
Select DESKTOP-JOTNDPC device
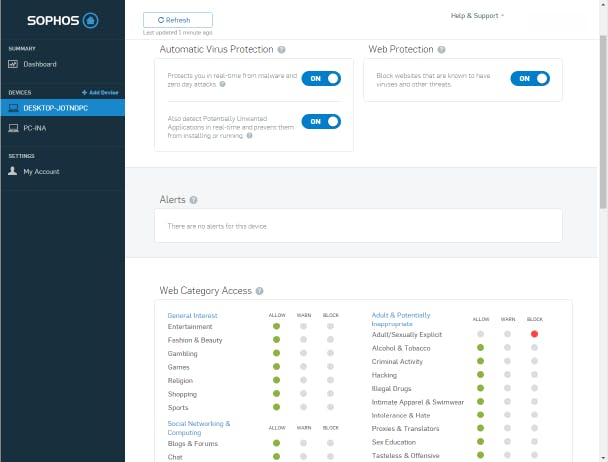pyautogui.click(x=62, y=108)
